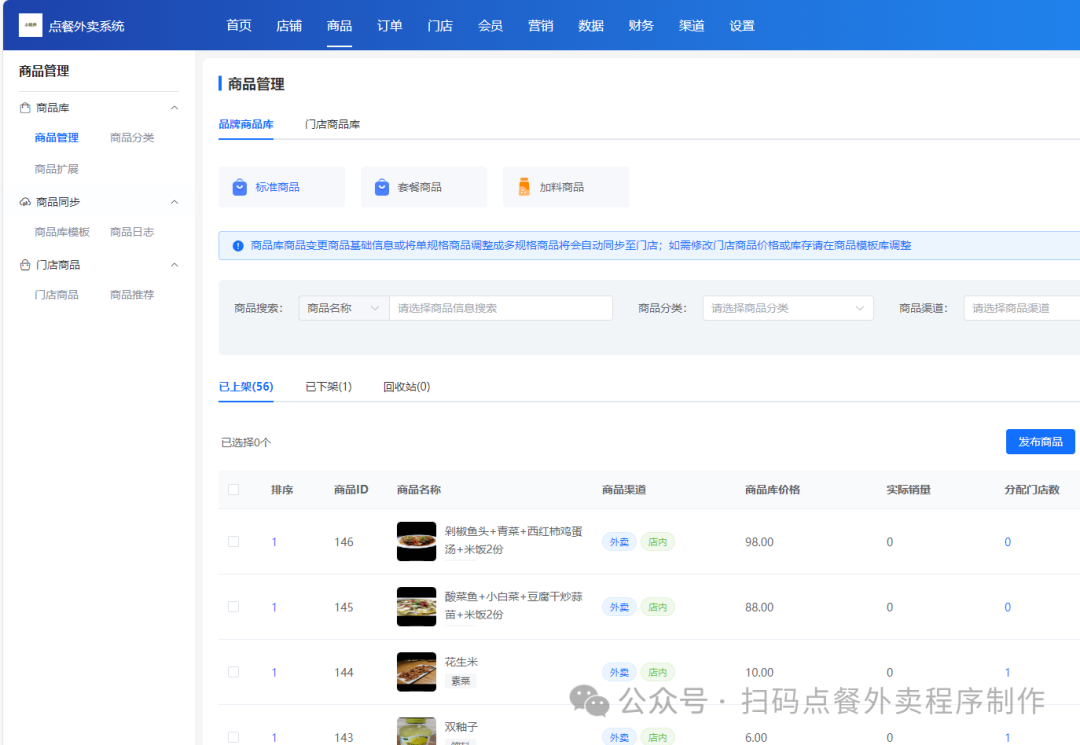
Task: Click the 标准商品 shopping bag icon
Action: click(x=240, y=187)
